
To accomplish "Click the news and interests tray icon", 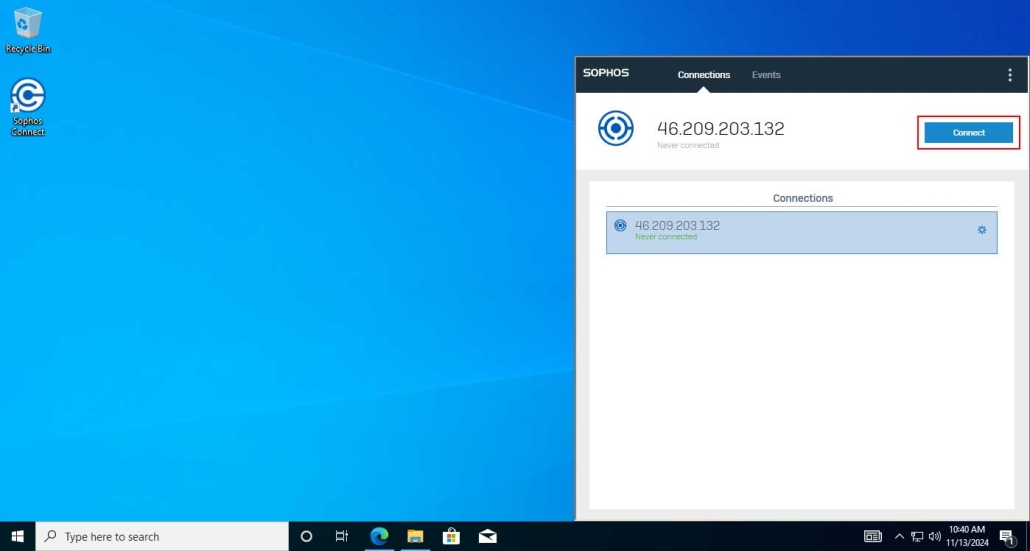I will coord(873,537).
